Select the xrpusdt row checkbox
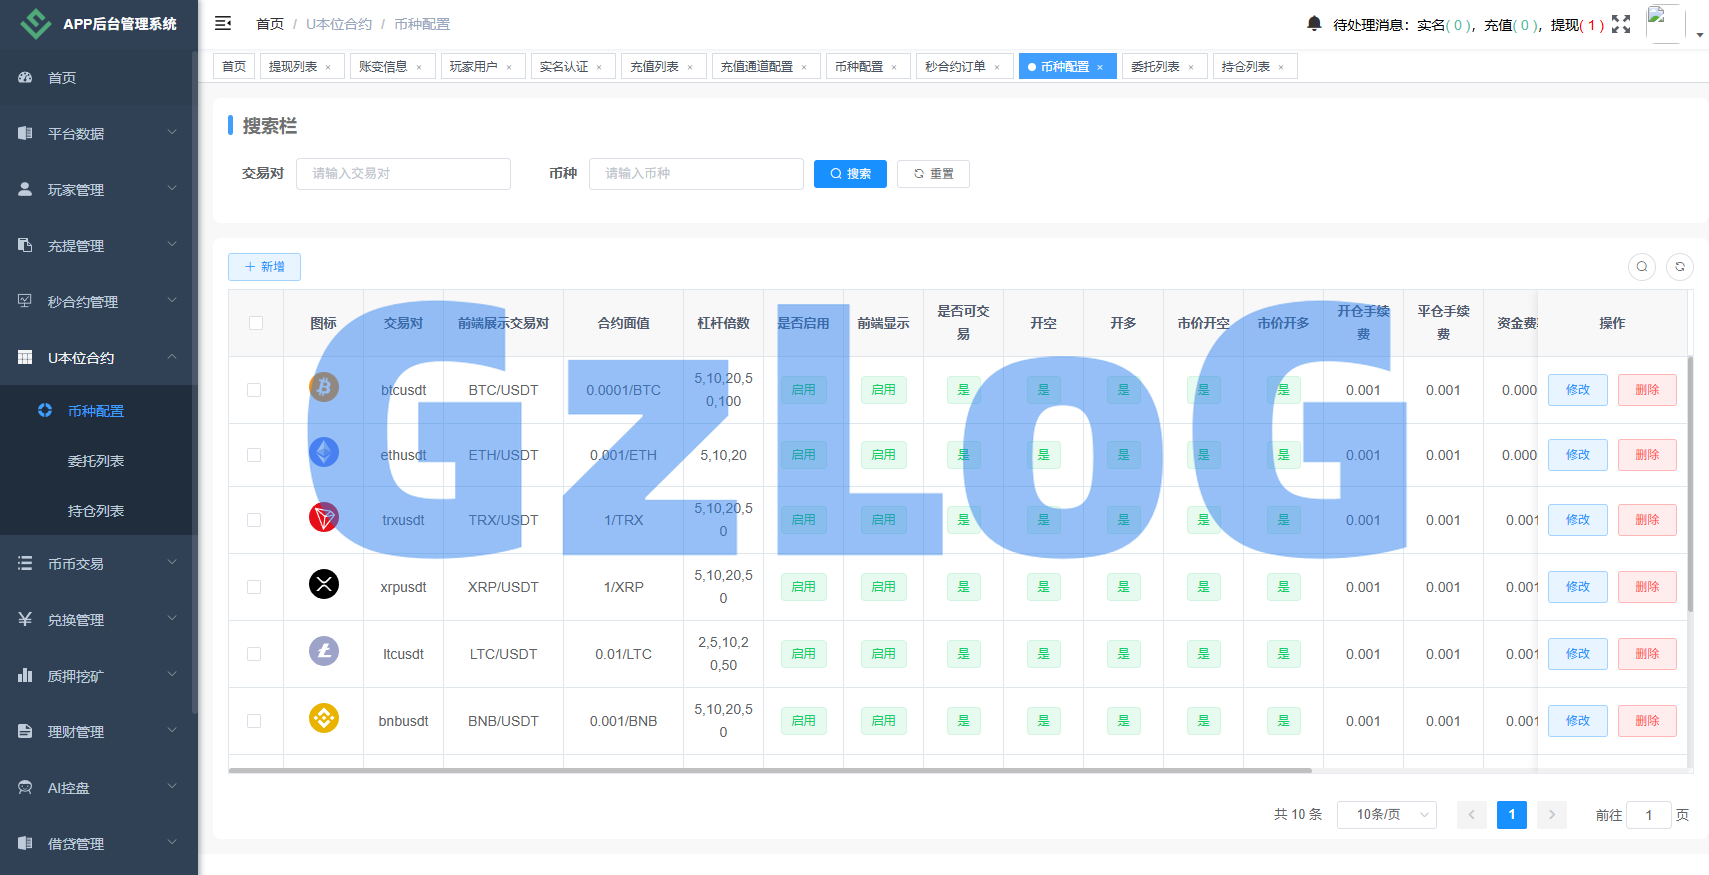This screenshot has height=875, width=1709. (x=254, y=587)
